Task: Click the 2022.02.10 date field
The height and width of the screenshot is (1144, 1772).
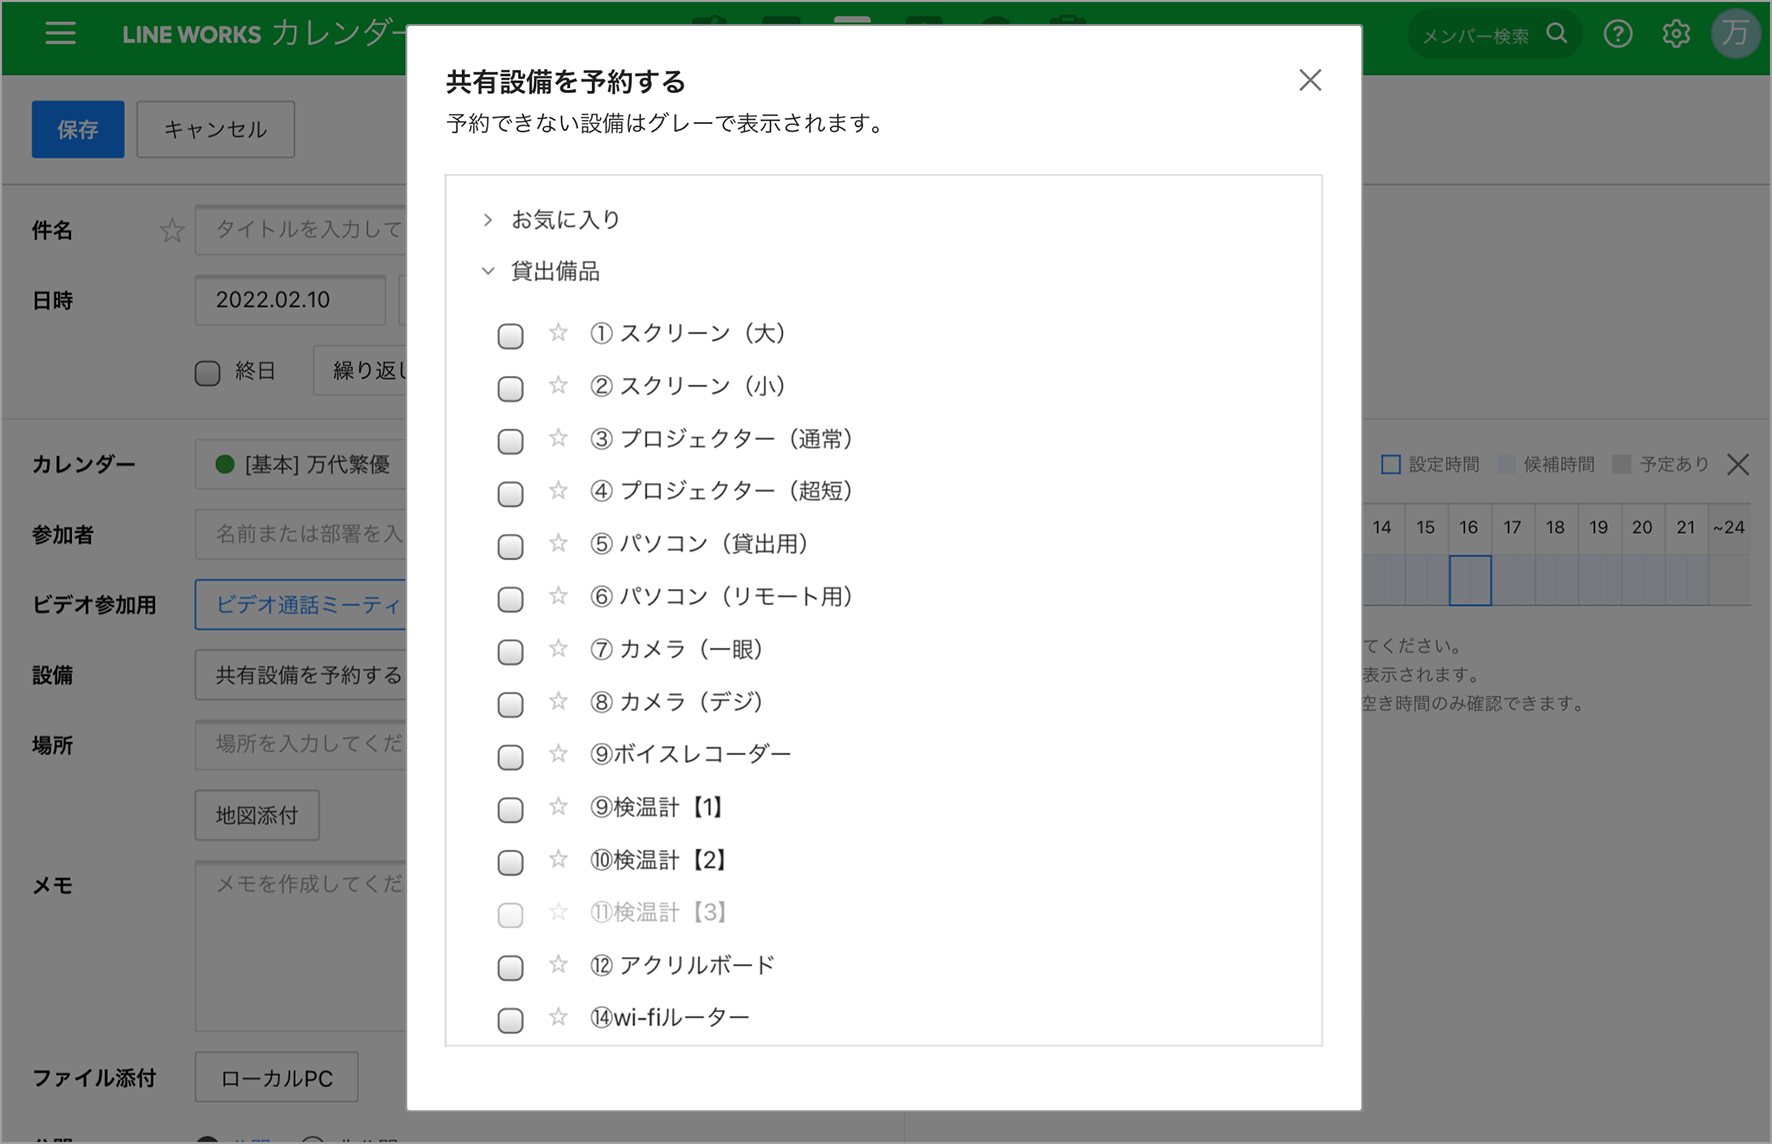Action: coord(289,300)
